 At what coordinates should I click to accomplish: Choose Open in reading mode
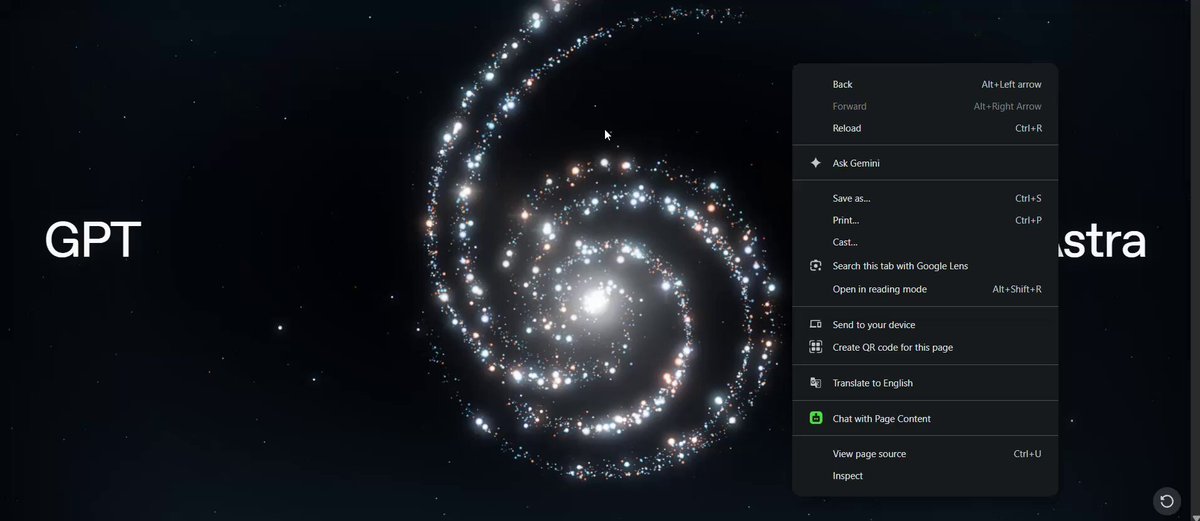[925, 289]
